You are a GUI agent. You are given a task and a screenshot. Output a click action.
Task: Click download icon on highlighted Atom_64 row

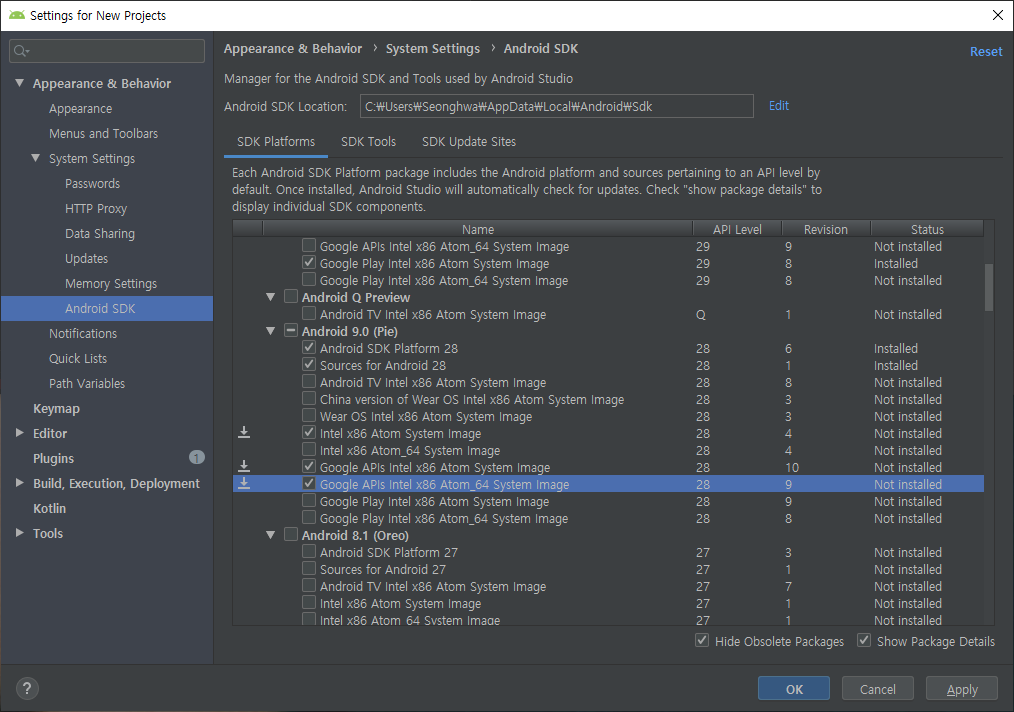tap(244, 483)
